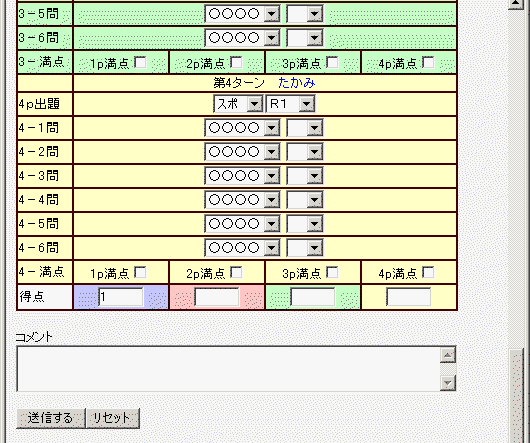Expand the ○○○○ dropdown for 4-1問
Screen dimensions: 530x443
[242, 128]
